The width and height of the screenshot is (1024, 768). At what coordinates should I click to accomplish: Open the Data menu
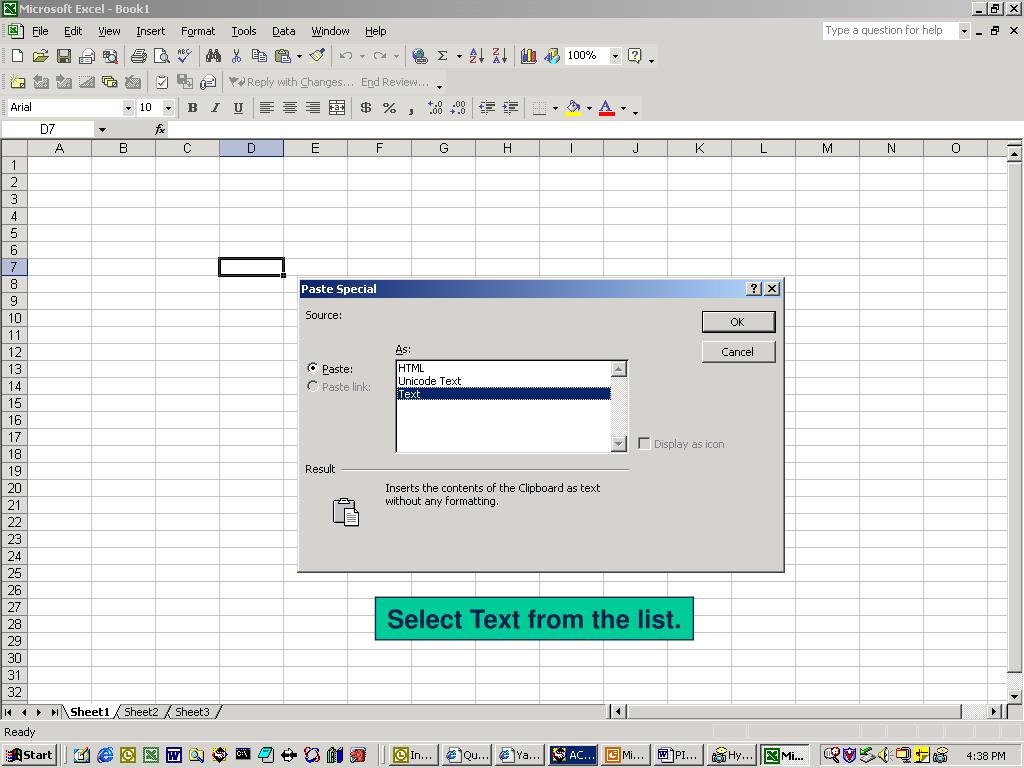tap(283, 31)
